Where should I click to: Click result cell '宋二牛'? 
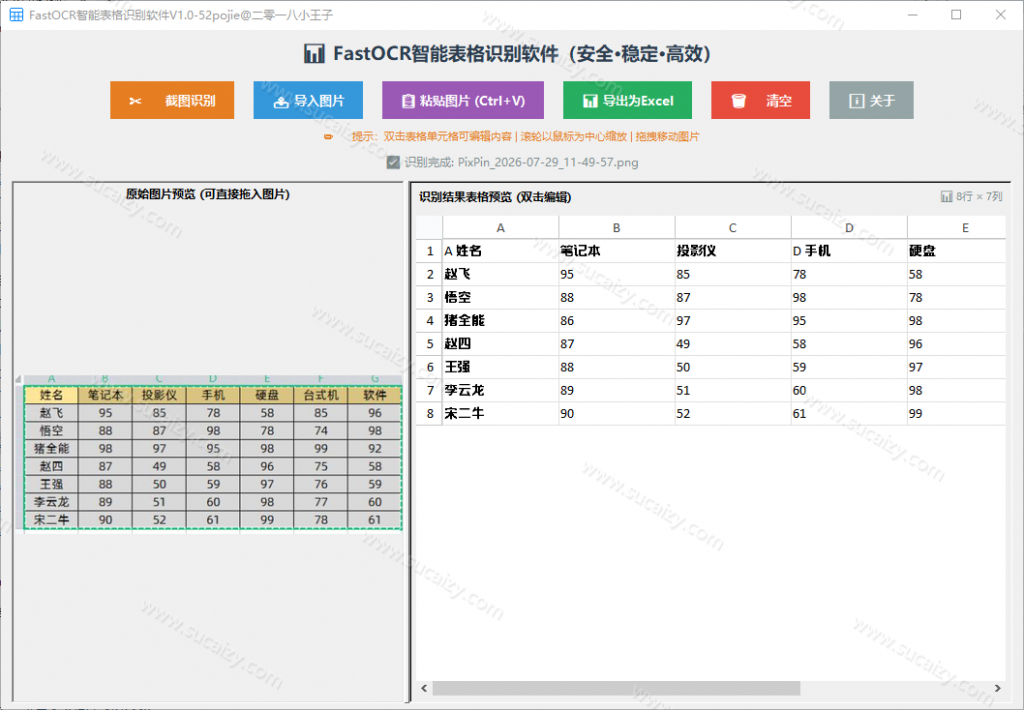(500, 413)
